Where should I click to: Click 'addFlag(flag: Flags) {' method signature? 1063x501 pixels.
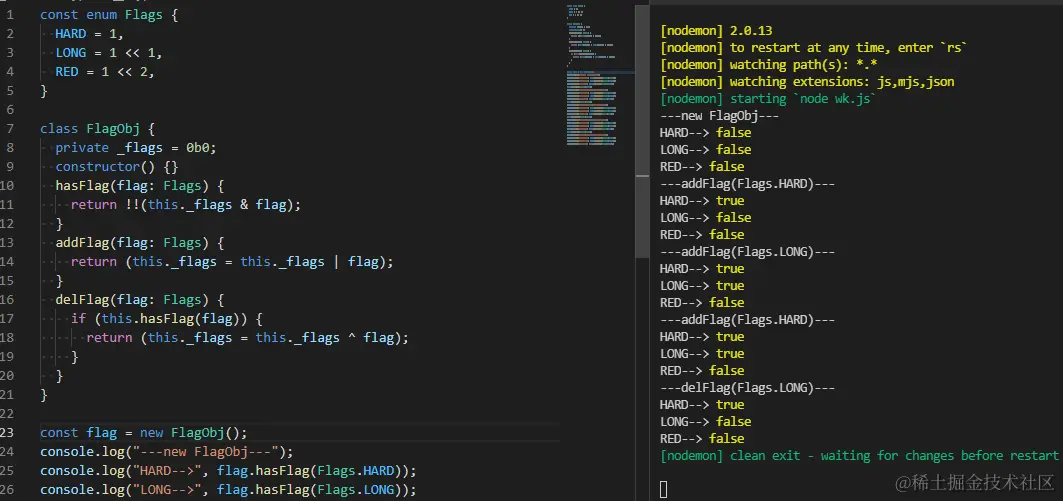[x=140, y=242]
